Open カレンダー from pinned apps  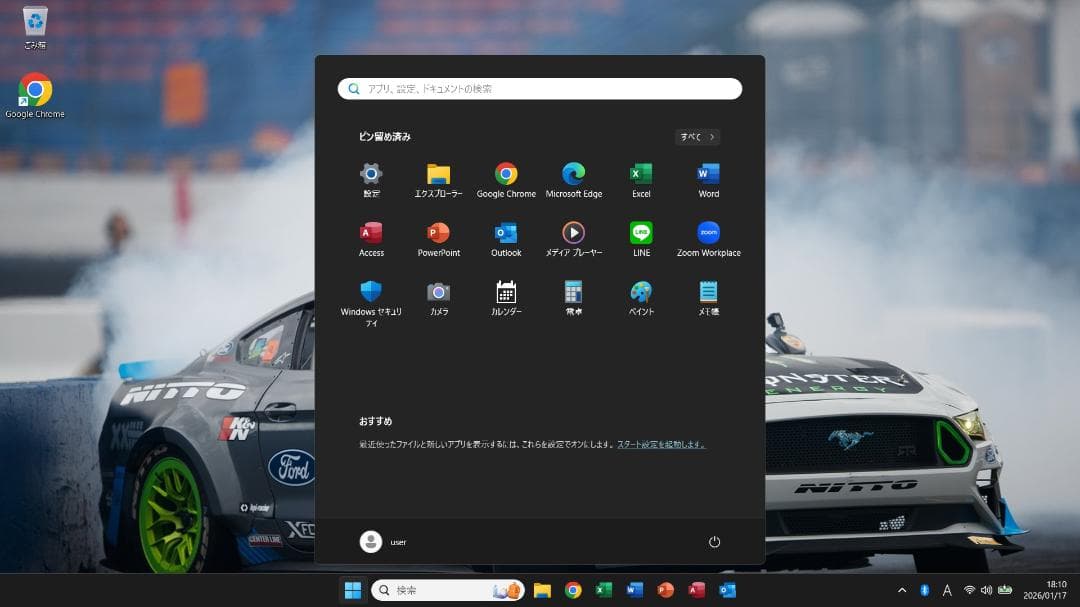(x=506, y=293)
